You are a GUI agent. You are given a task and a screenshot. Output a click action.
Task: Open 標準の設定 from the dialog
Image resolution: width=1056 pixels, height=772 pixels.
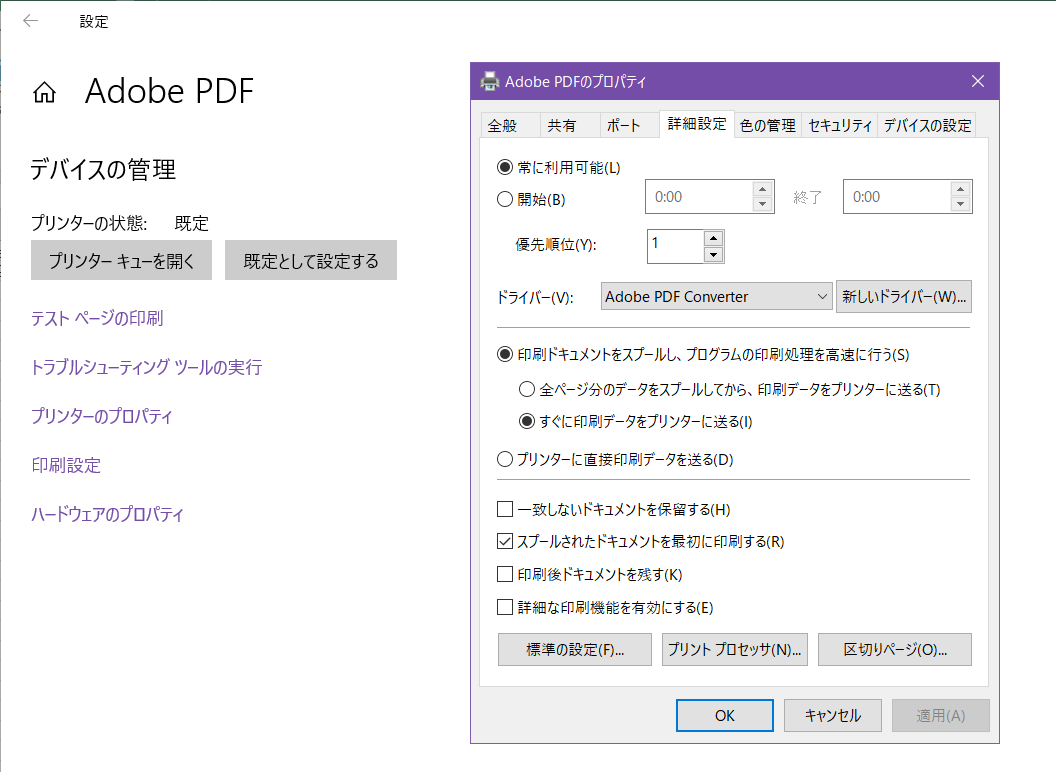pyautogui.click(x=574, y=649)
